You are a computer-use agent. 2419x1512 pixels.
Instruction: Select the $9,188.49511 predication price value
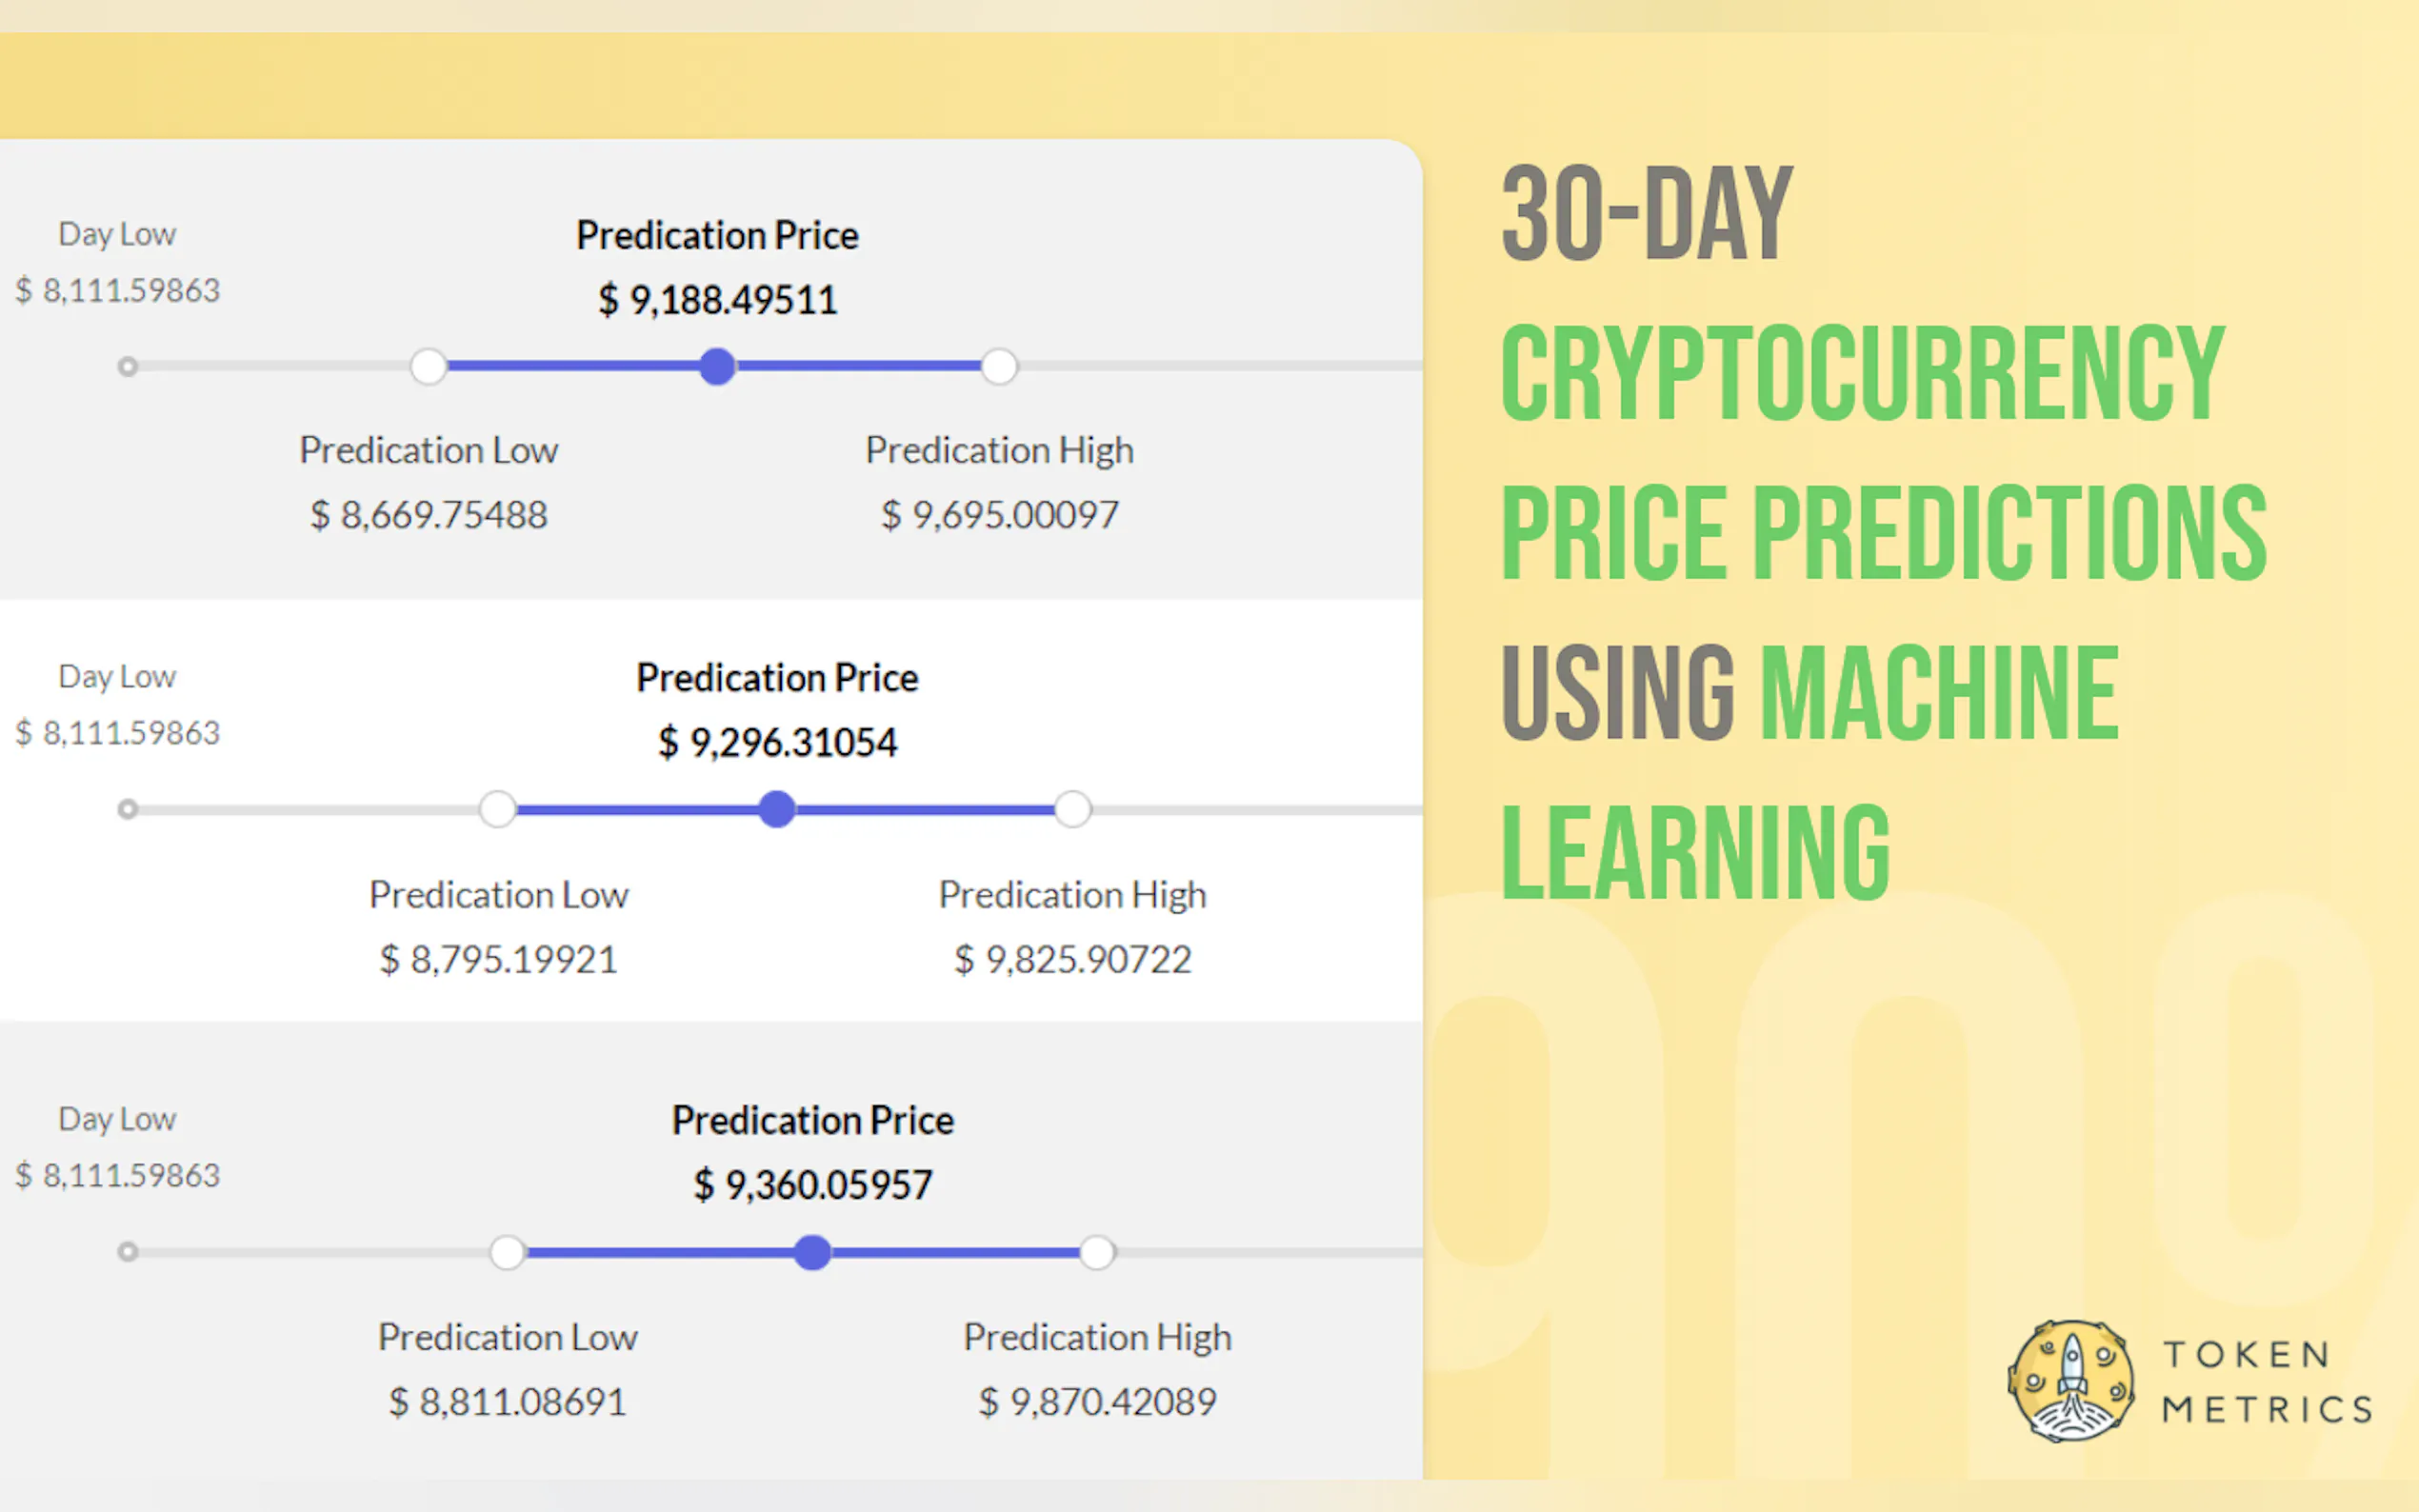717,300
